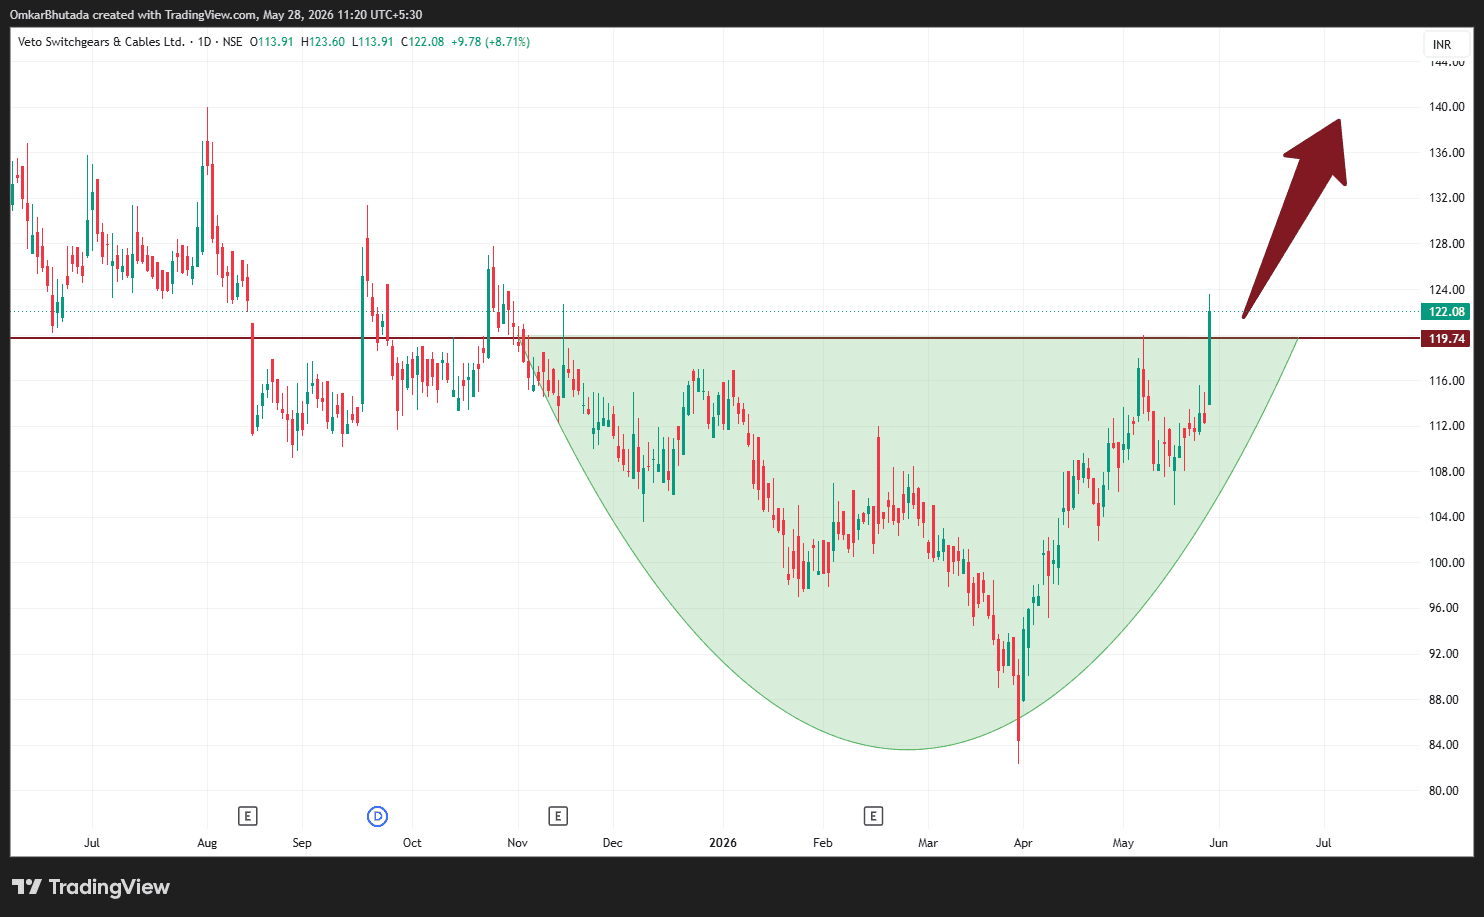Select the 119.74 horizontal line price label
Viewport: 1484px width, 917px height.
[1446, 339]
